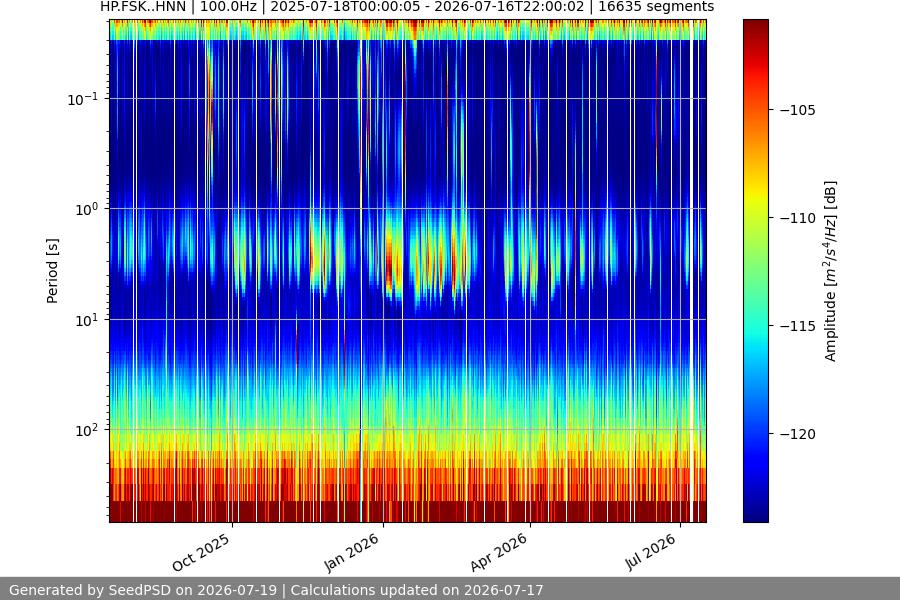The image size is (900, 600).
Task: Click the 'Generated by SeedPSD on 2026-07-19' footer text
Action: point(143,590)
